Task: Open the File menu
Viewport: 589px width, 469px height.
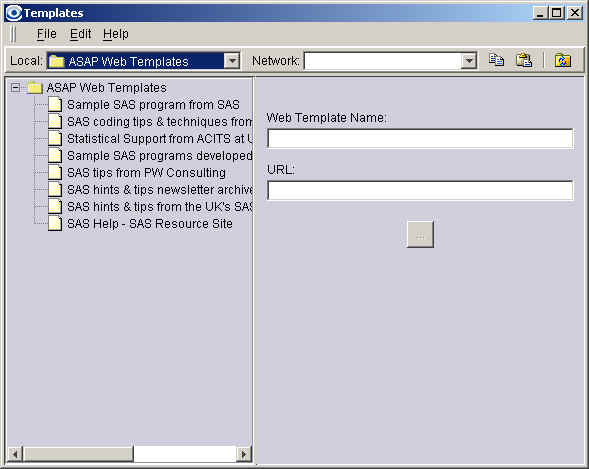Action: (x=47, y=34)
